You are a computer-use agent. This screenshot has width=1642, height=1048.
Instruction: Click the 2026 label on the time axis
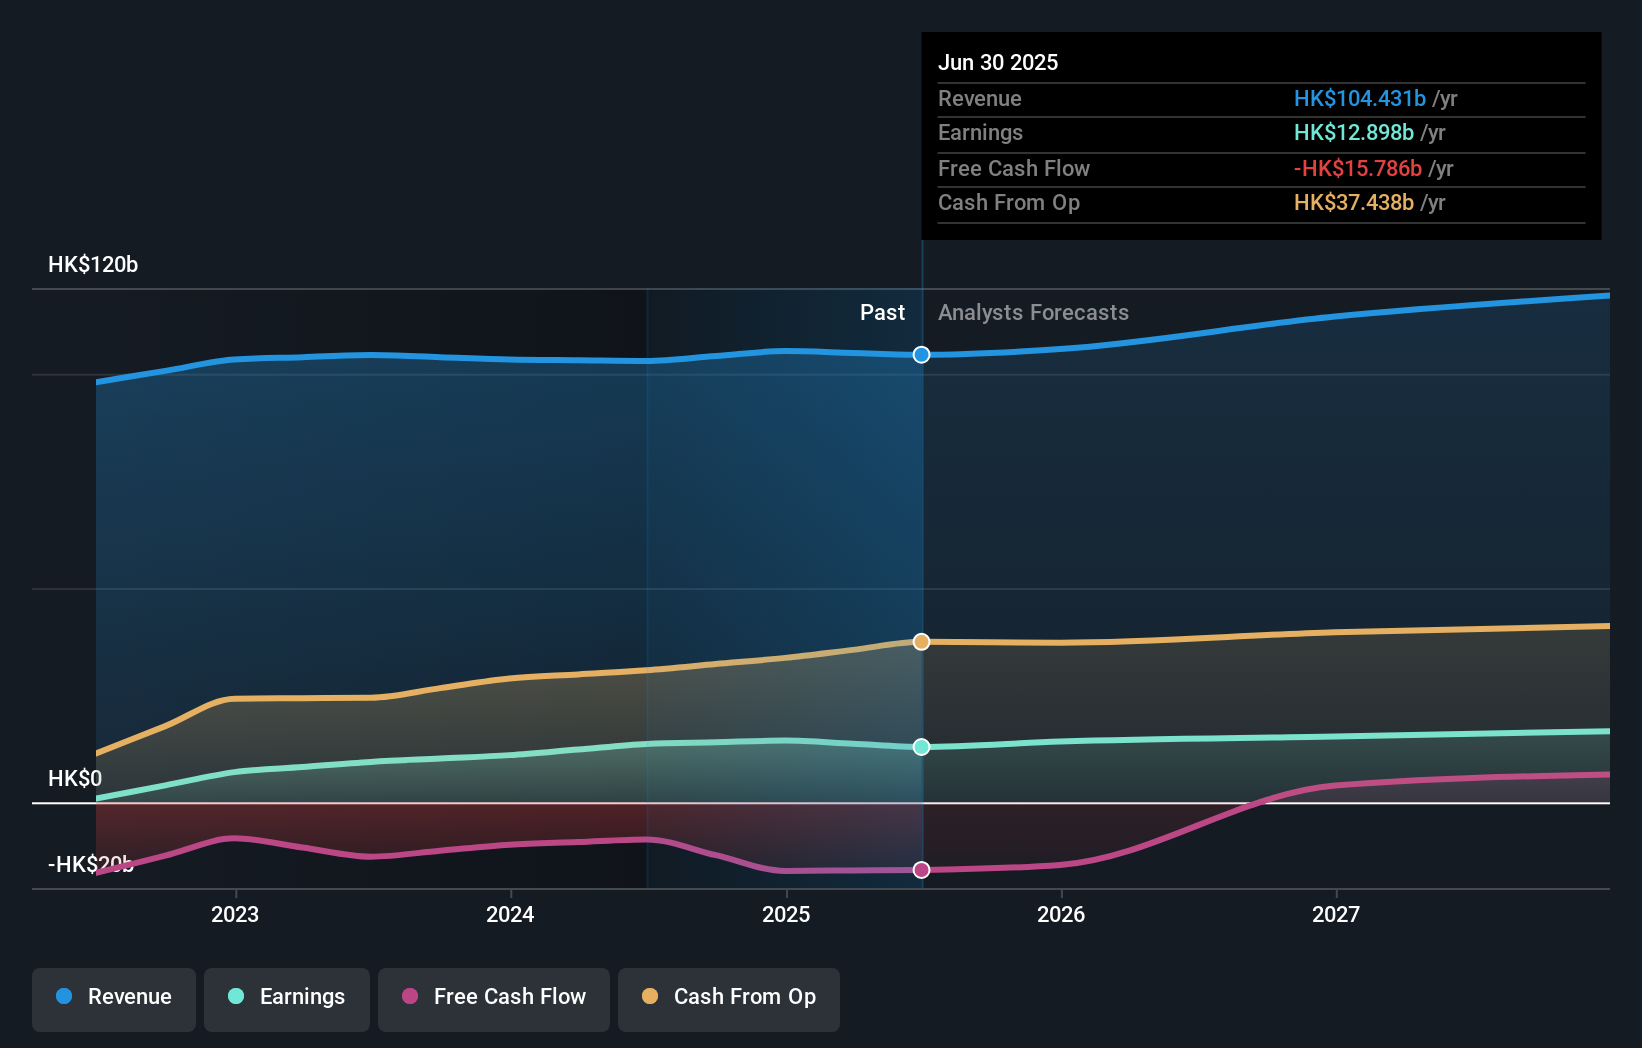click(1062, 914)
